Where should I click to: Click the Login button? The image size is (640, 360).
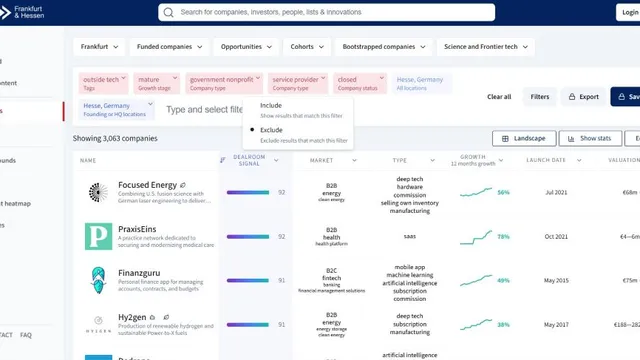629,12
